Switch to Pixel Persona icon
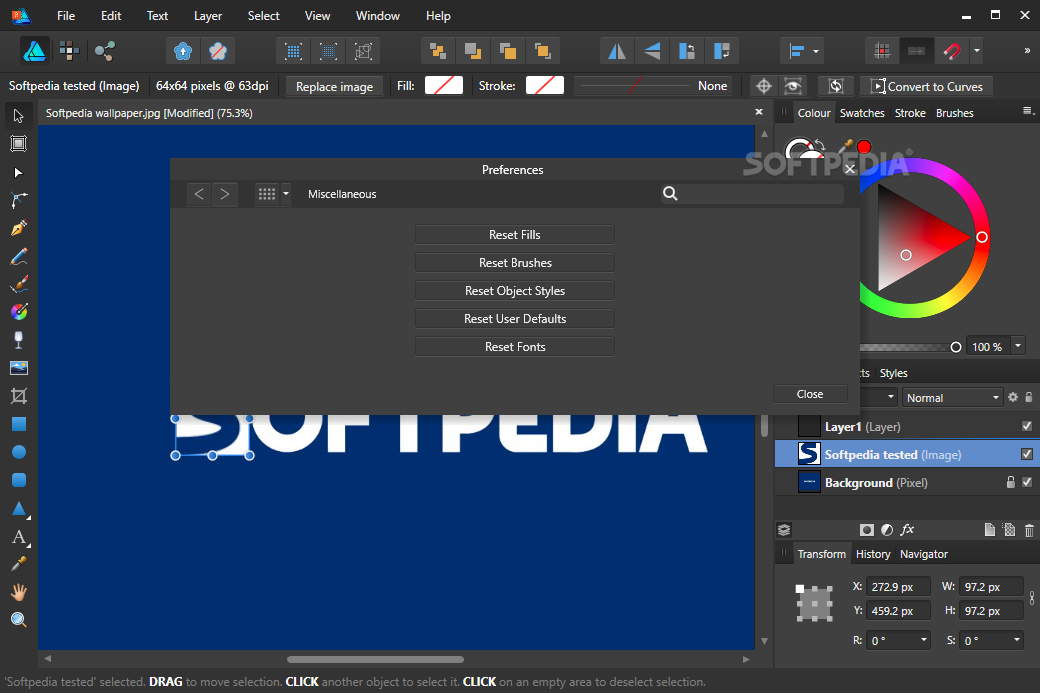Viewport: 1040px width, 693px height. [69, 51]
